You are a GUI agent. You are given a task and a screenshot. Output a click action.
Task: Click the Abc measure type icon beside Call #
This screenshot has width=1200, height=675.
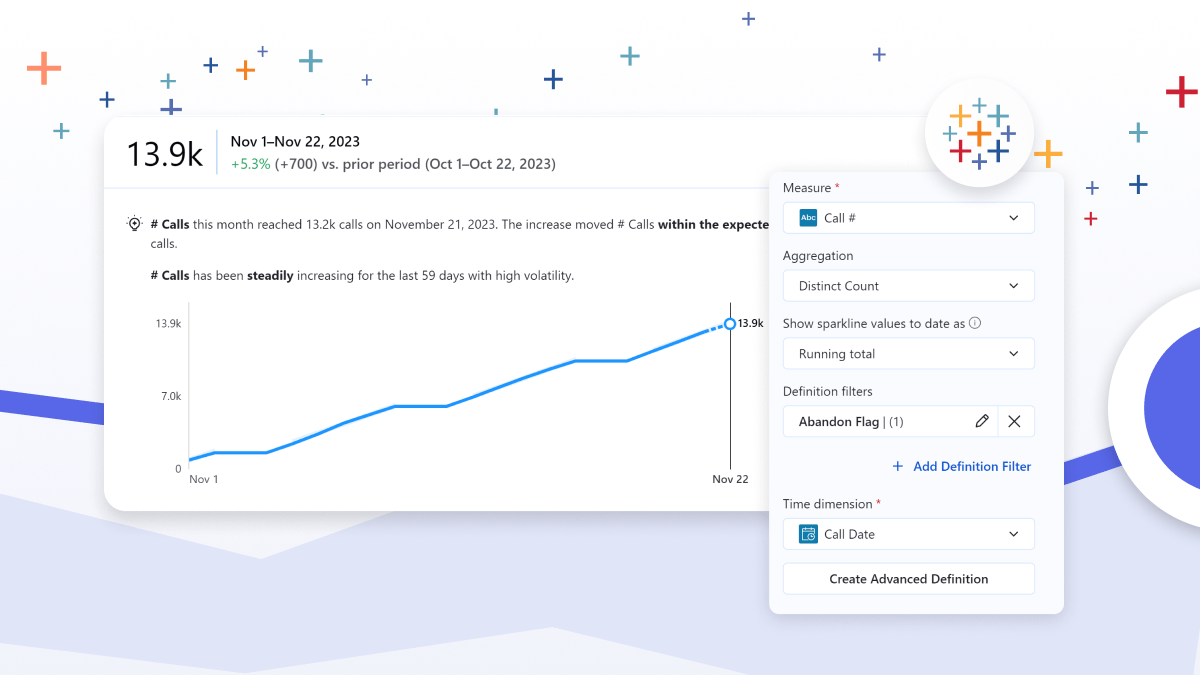(x=807, y=217)
